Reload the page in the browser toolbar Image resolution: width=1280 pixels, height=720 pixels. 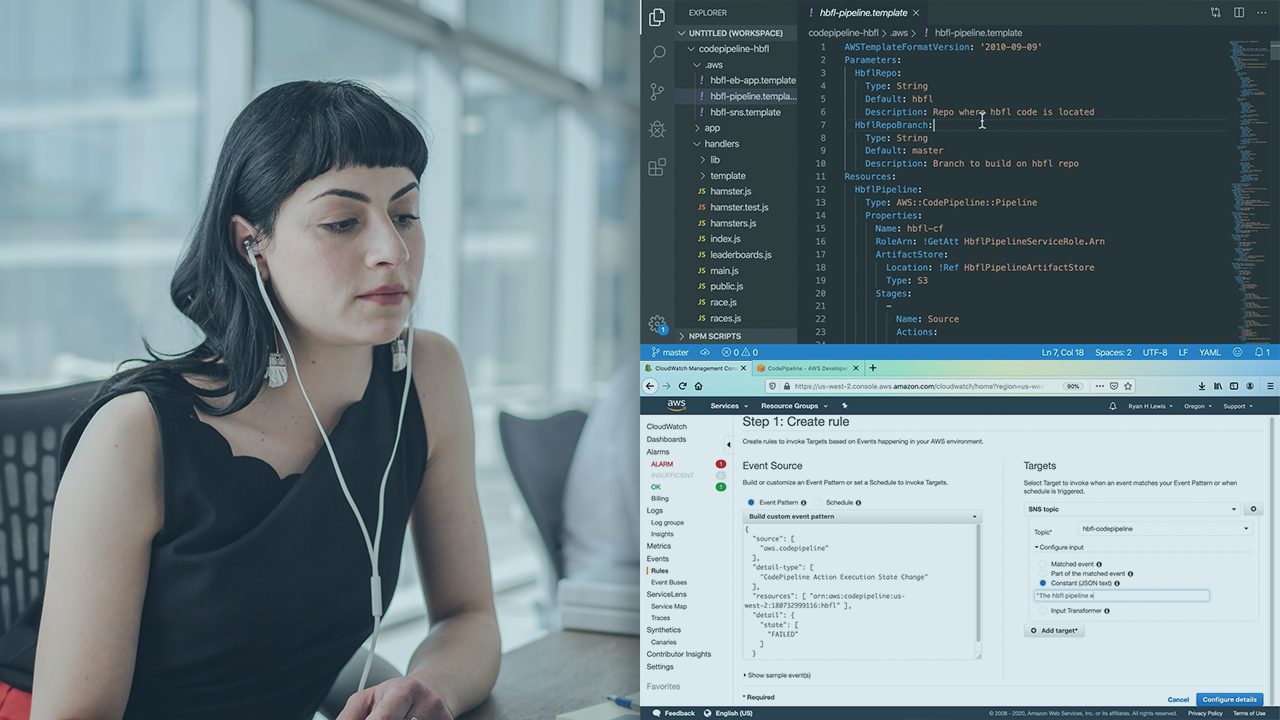tap(683, 386)
